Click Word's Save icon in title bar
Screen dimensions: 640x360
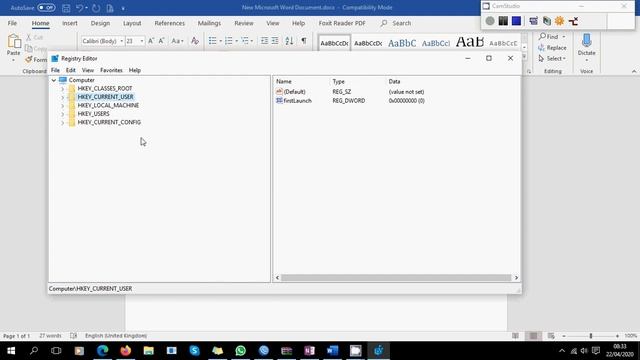point(66,8)
